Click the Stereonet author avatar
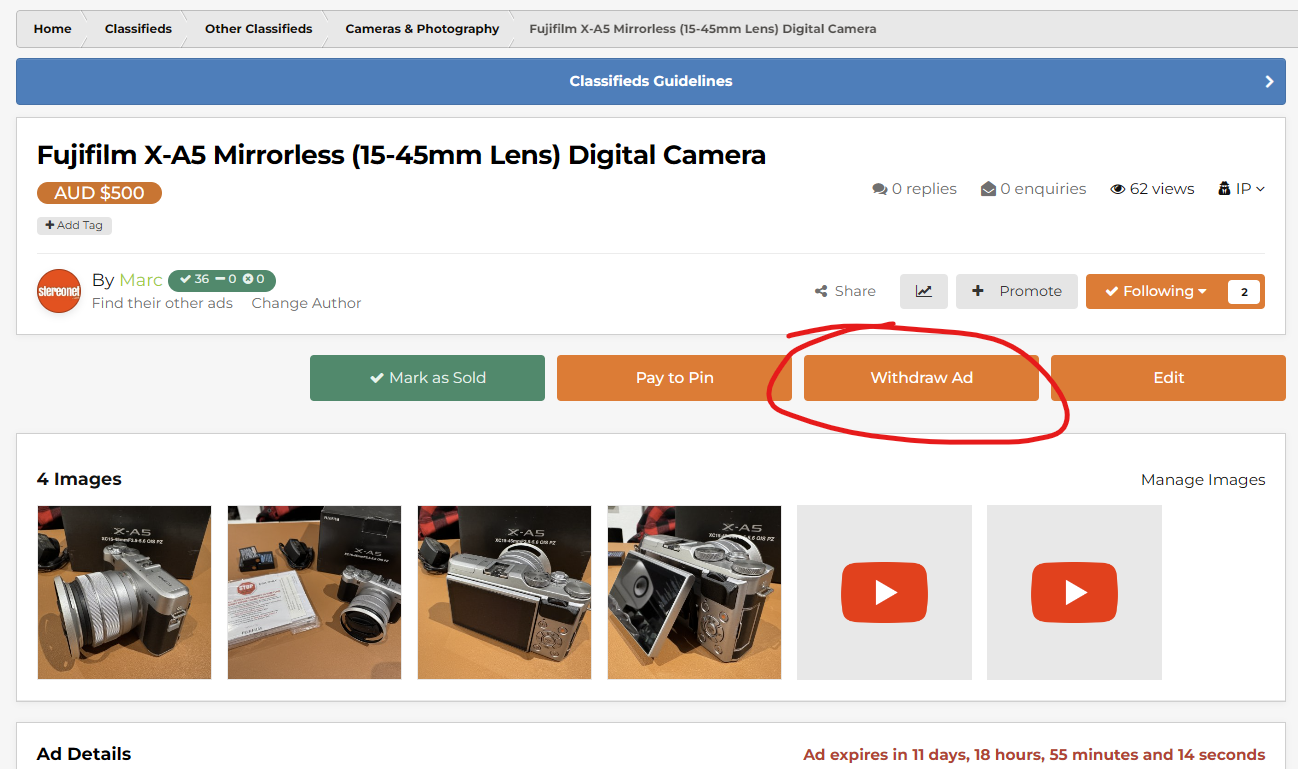Screen dimensions: 1298x769 coord(59,291)
